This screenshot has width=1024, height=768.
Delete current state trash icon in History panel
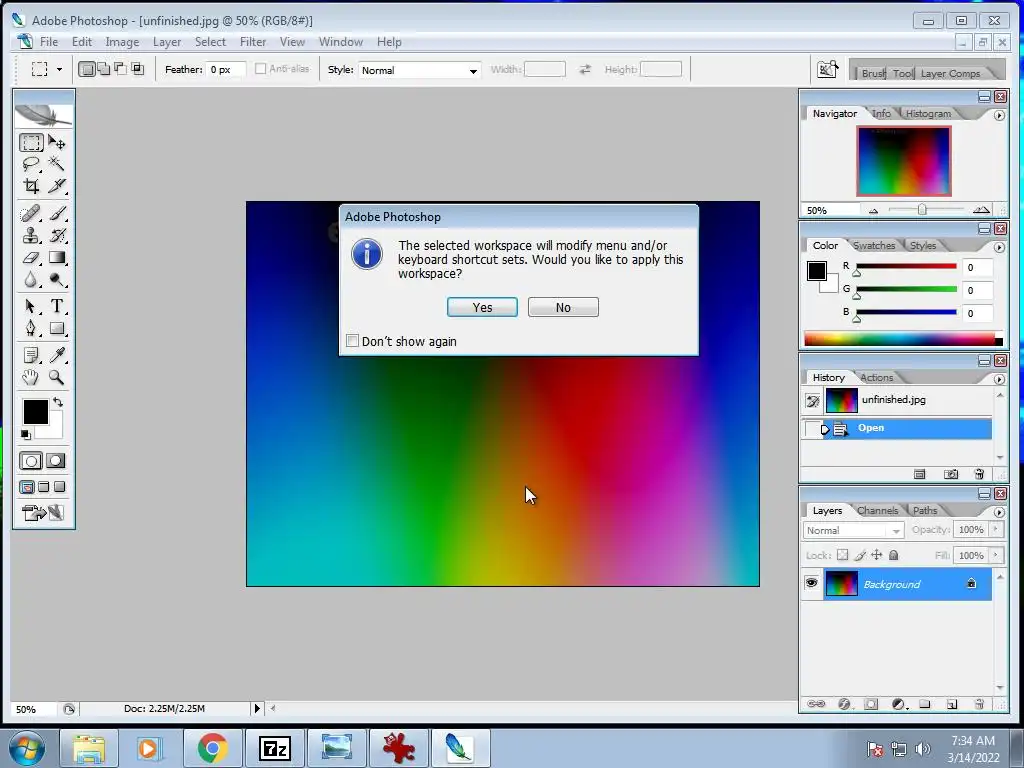point(978,474)
